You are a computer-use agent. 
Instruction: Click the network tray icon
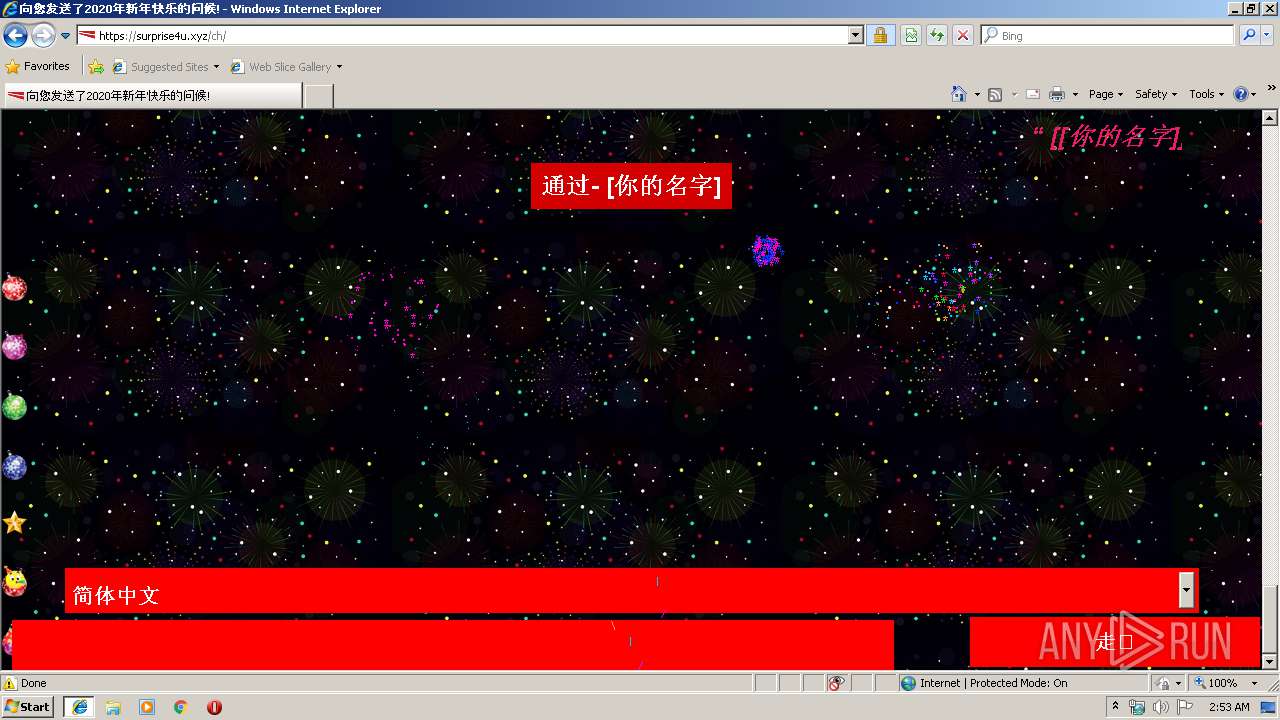[1137, 707]
